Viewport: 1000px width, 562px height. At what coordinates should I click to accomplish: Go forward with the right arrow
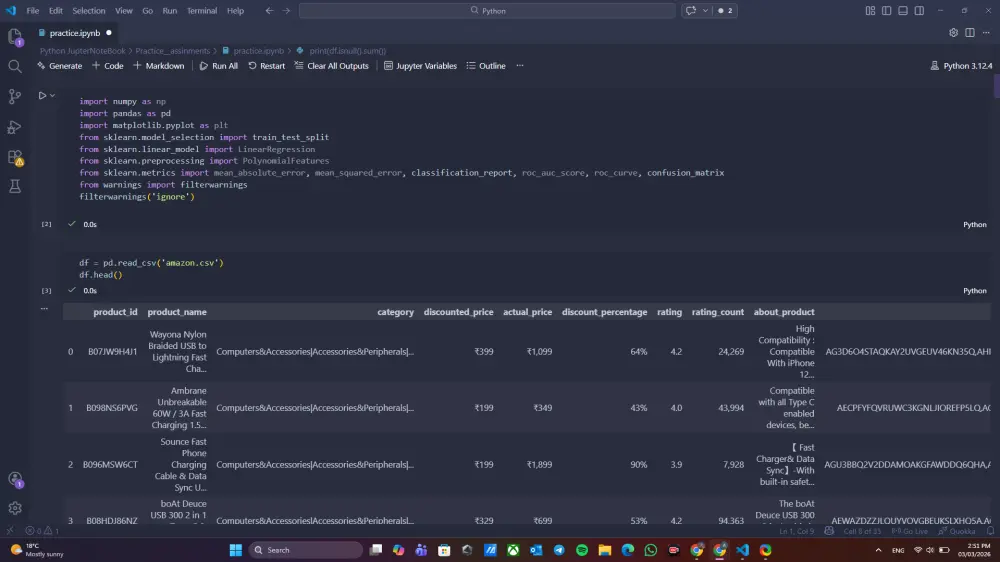point(286,10)
